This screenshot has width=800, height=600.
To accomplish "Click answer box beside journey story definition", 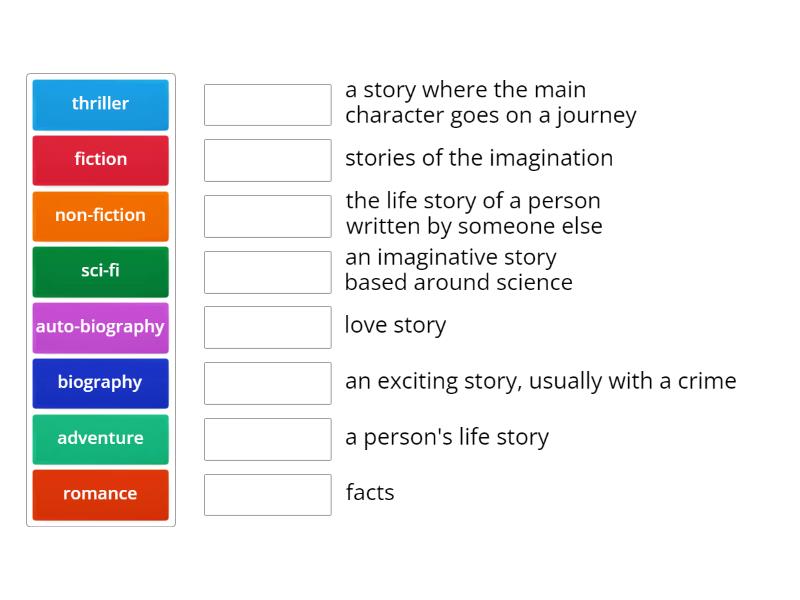I will (267, 104).
